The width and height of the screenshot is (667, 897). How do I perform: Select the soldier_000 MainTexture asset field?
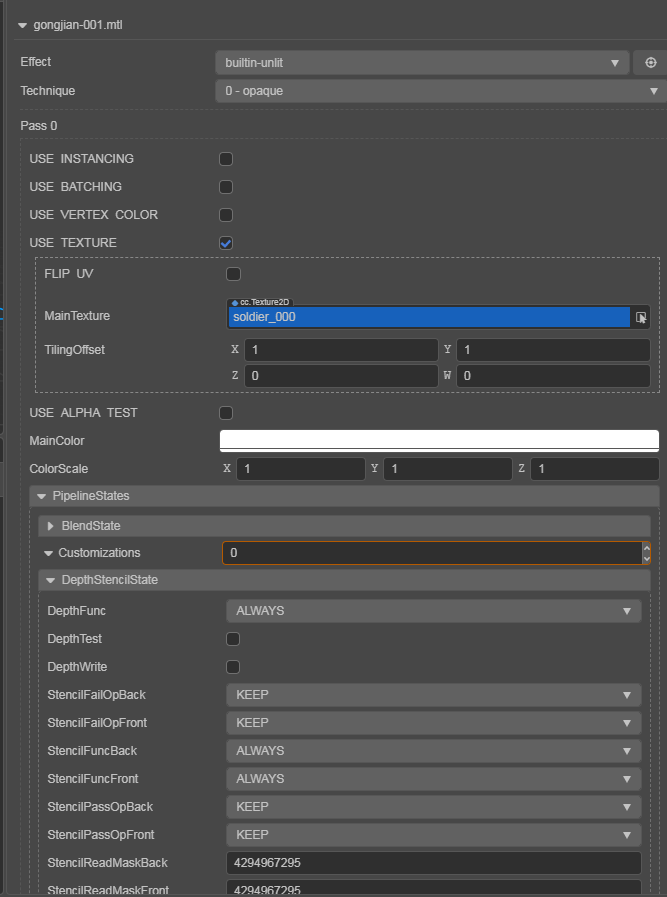(429, 317)
